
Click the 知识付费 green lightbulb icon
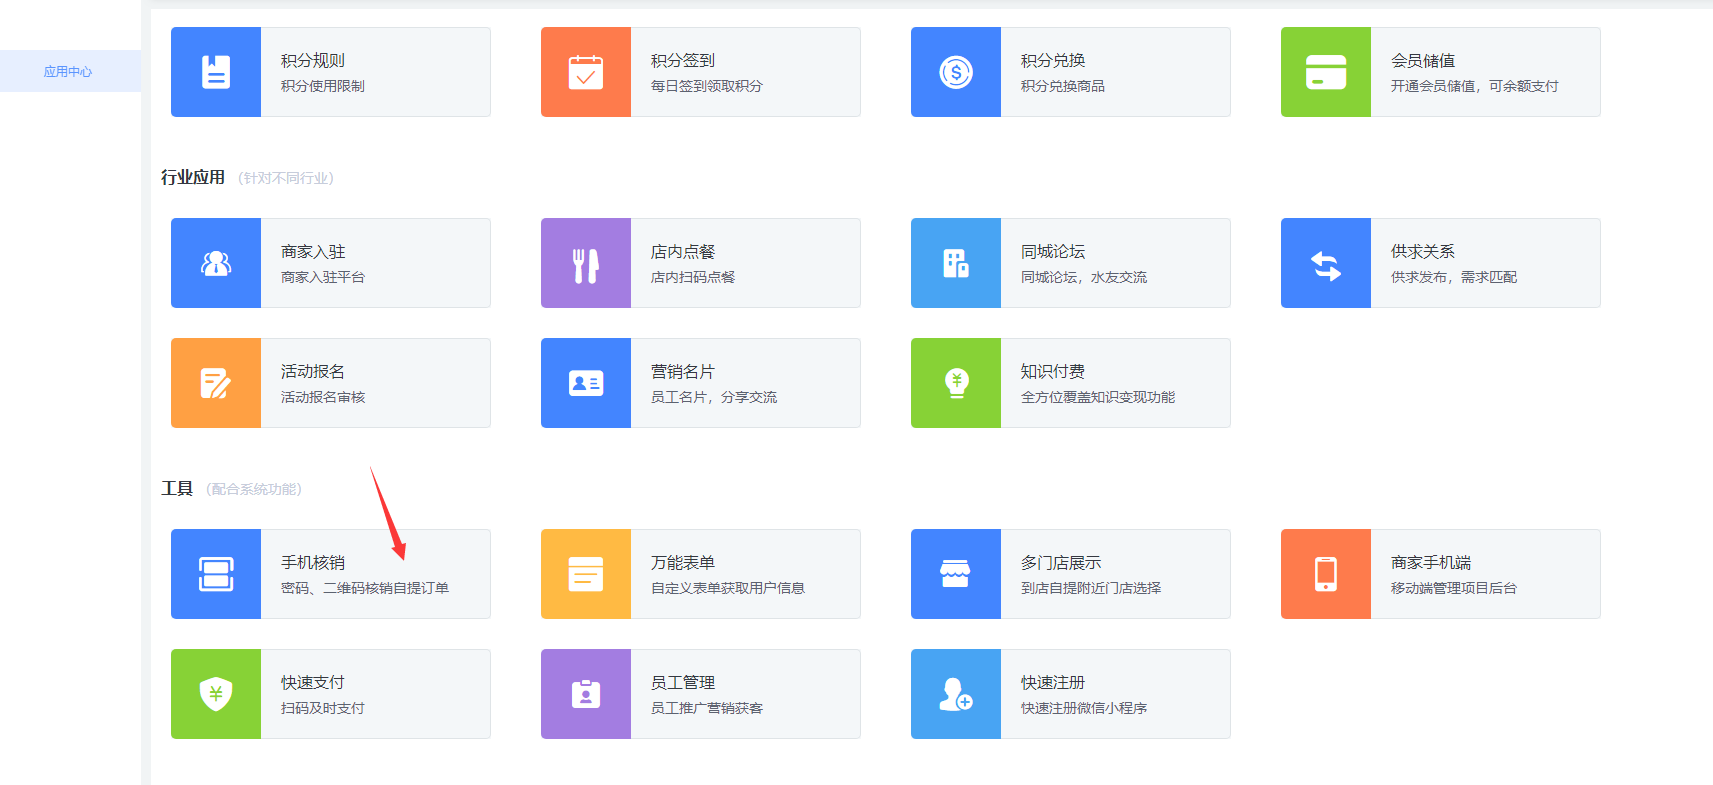coord(956,383)
